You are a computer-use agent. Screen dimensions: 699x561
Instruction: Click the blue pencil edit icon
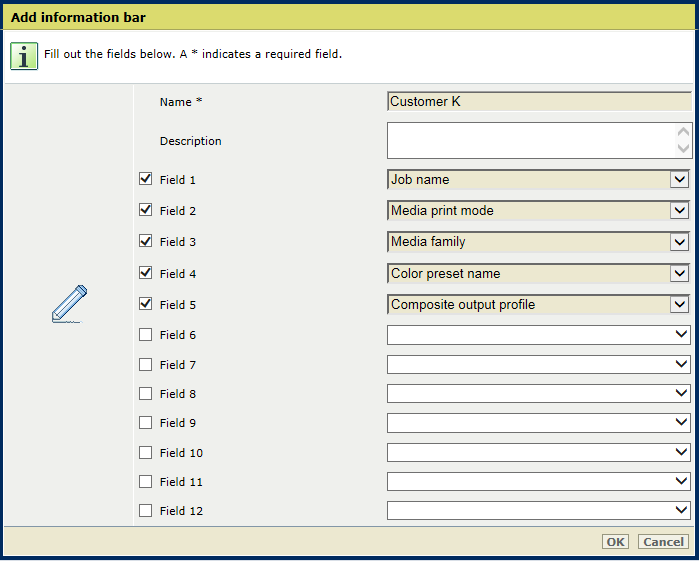pyautogui.click(x=69, y=304)
